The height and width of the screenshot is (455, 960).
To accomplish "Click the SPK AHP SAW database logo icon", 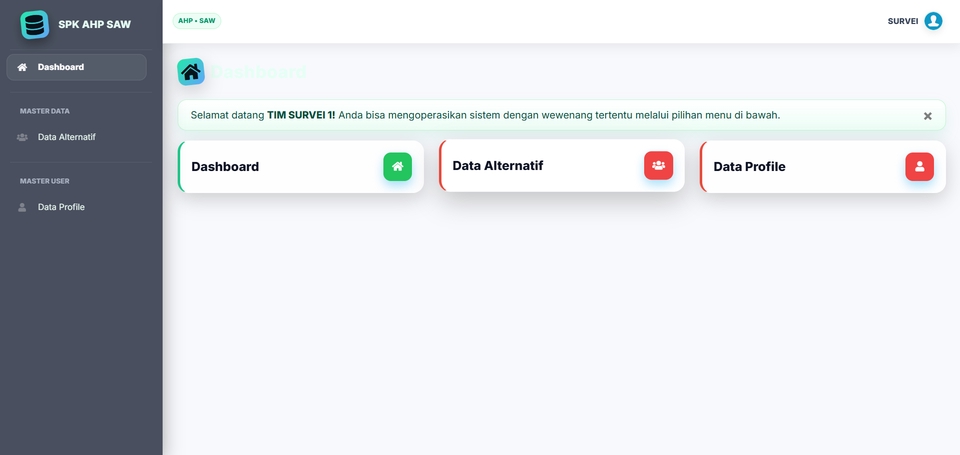I will pyautogui.click(x=35, y=24).
